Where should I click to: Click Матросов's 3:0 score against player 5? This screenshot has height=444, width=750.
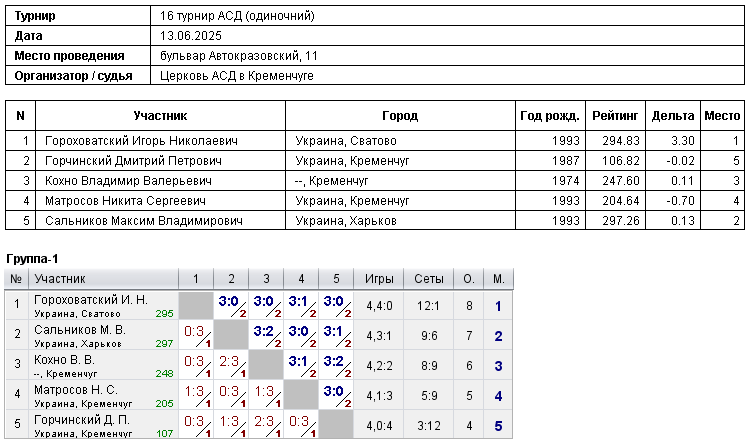click(333, 391)
